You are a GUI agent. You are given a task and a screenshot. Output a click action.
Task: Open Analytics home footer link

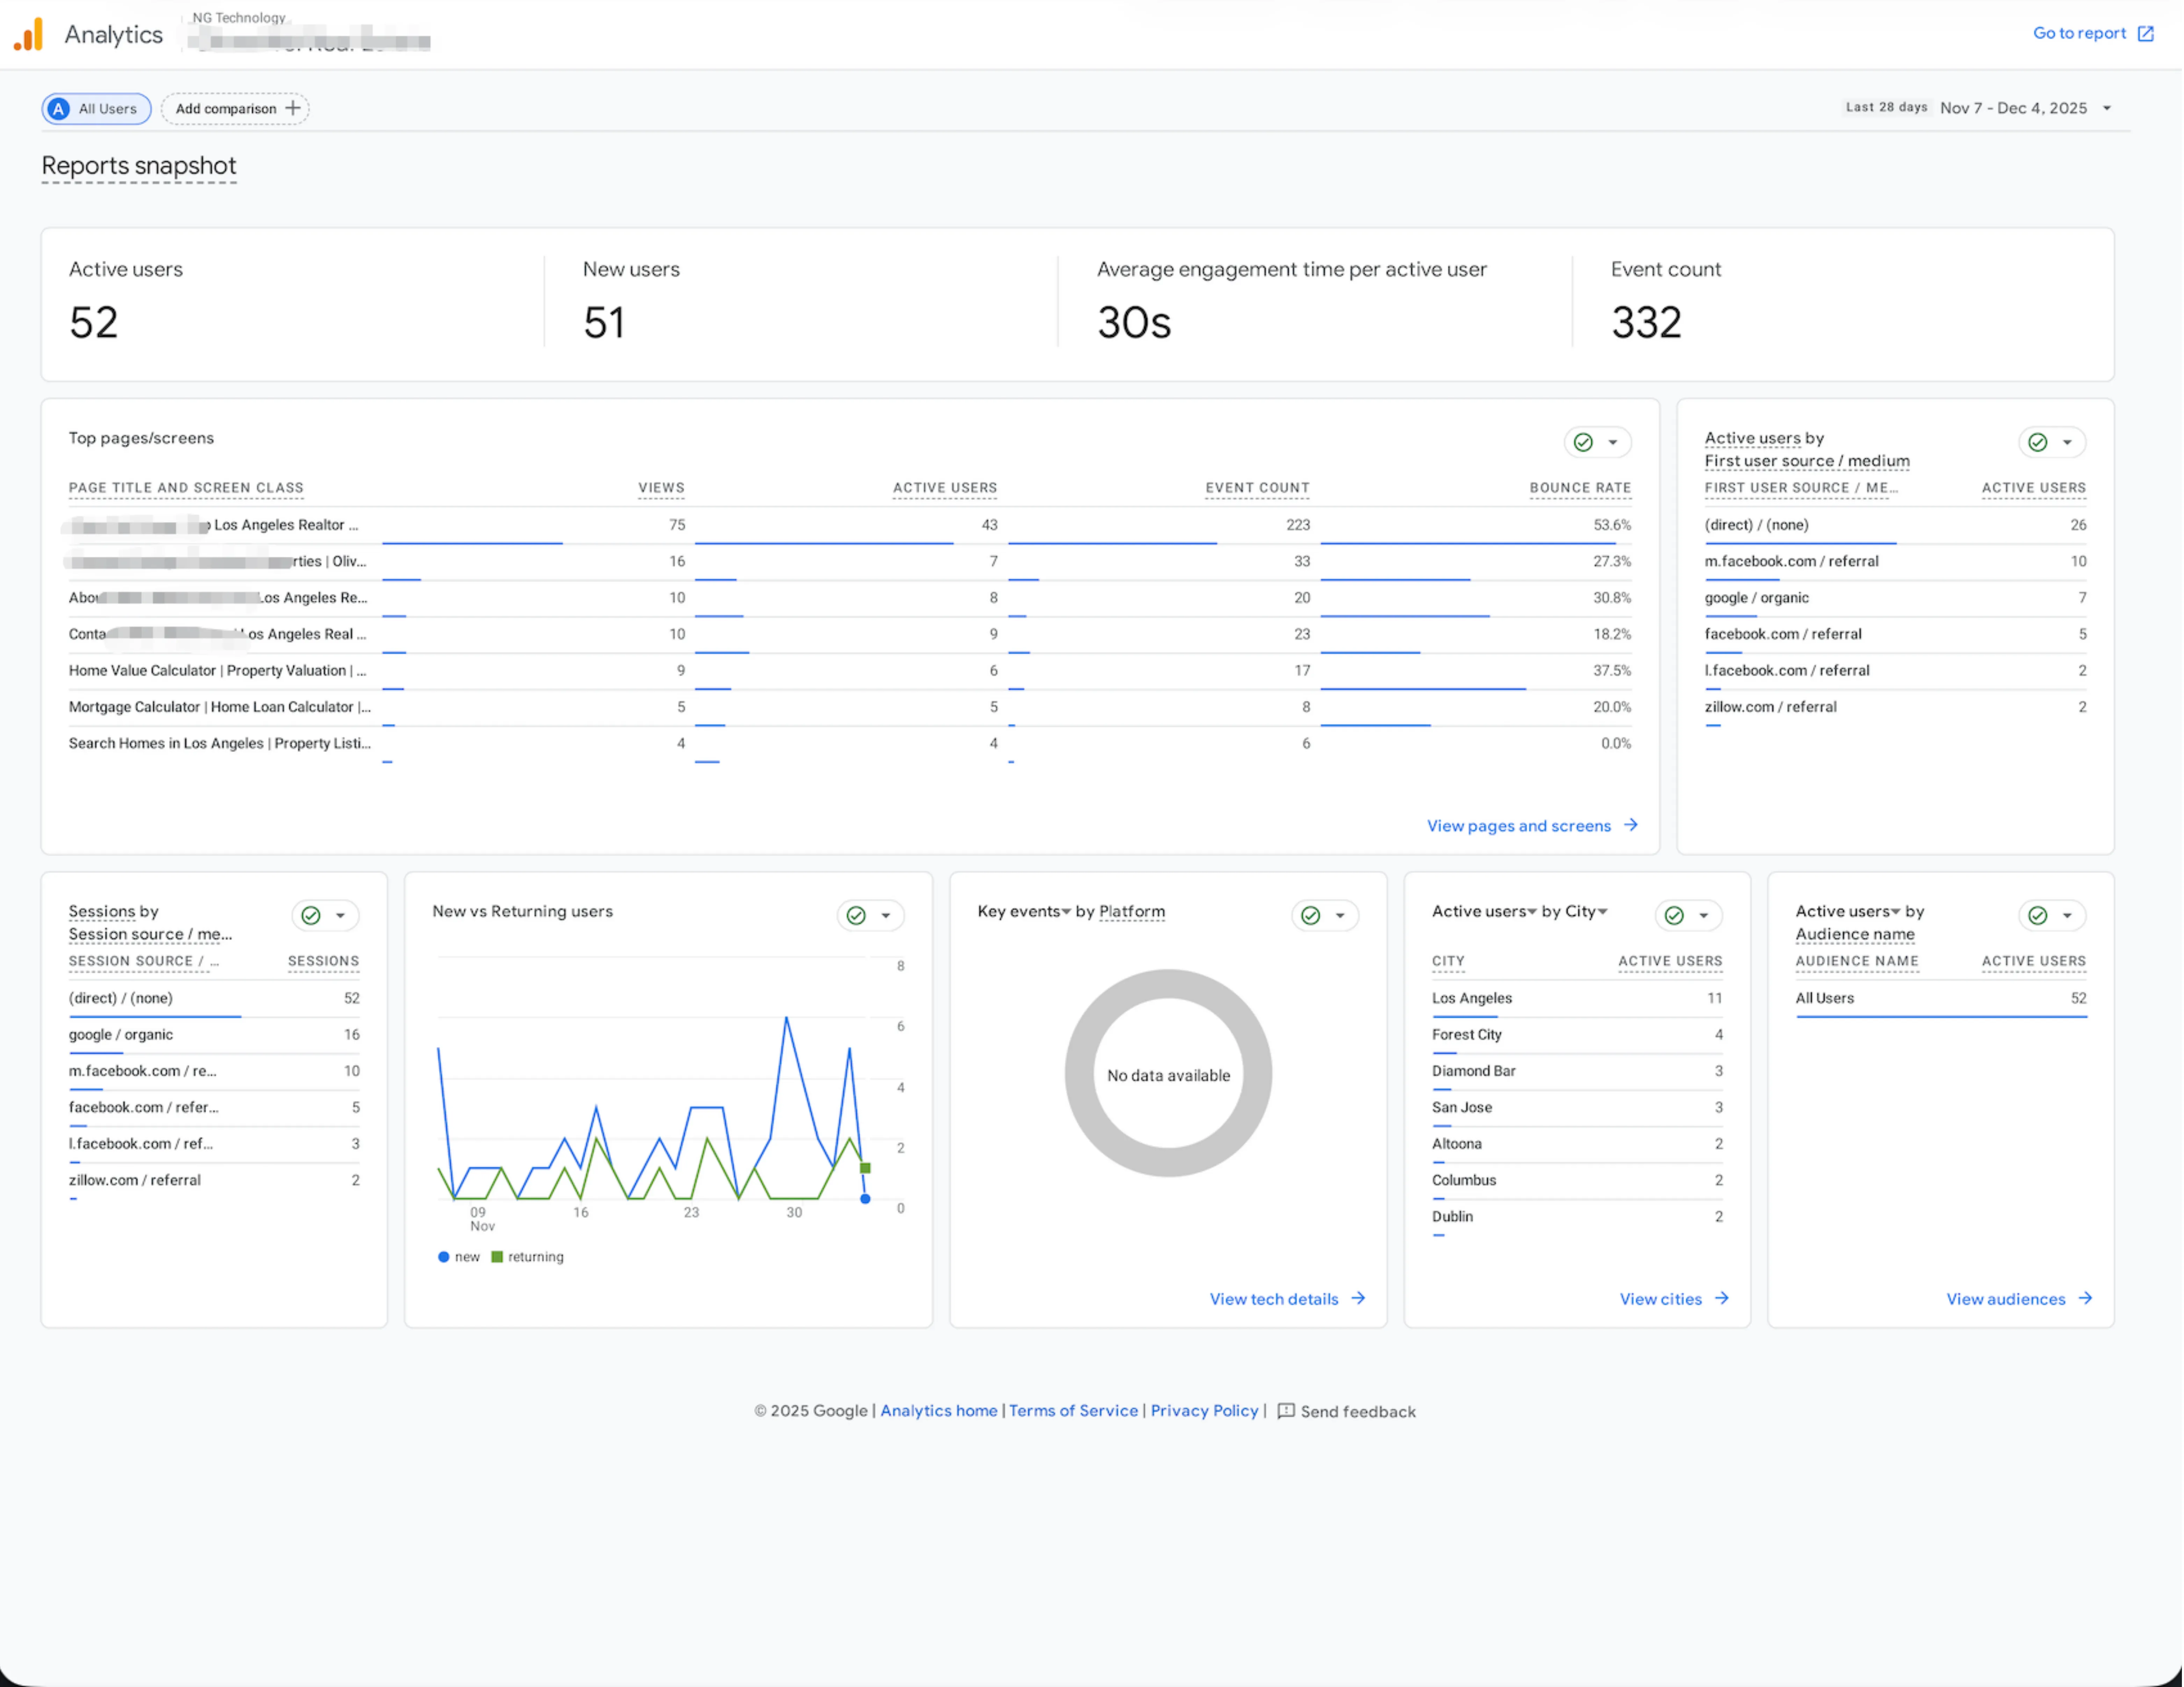[x=939, y=1411]
